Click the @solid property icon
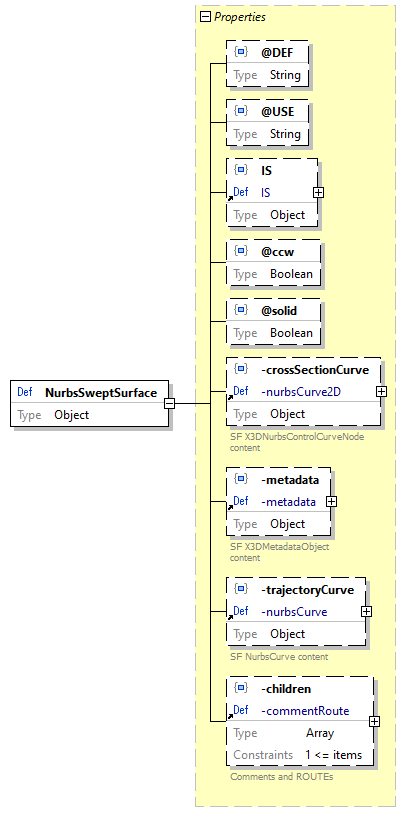The image size is (406, 820). 241,310
